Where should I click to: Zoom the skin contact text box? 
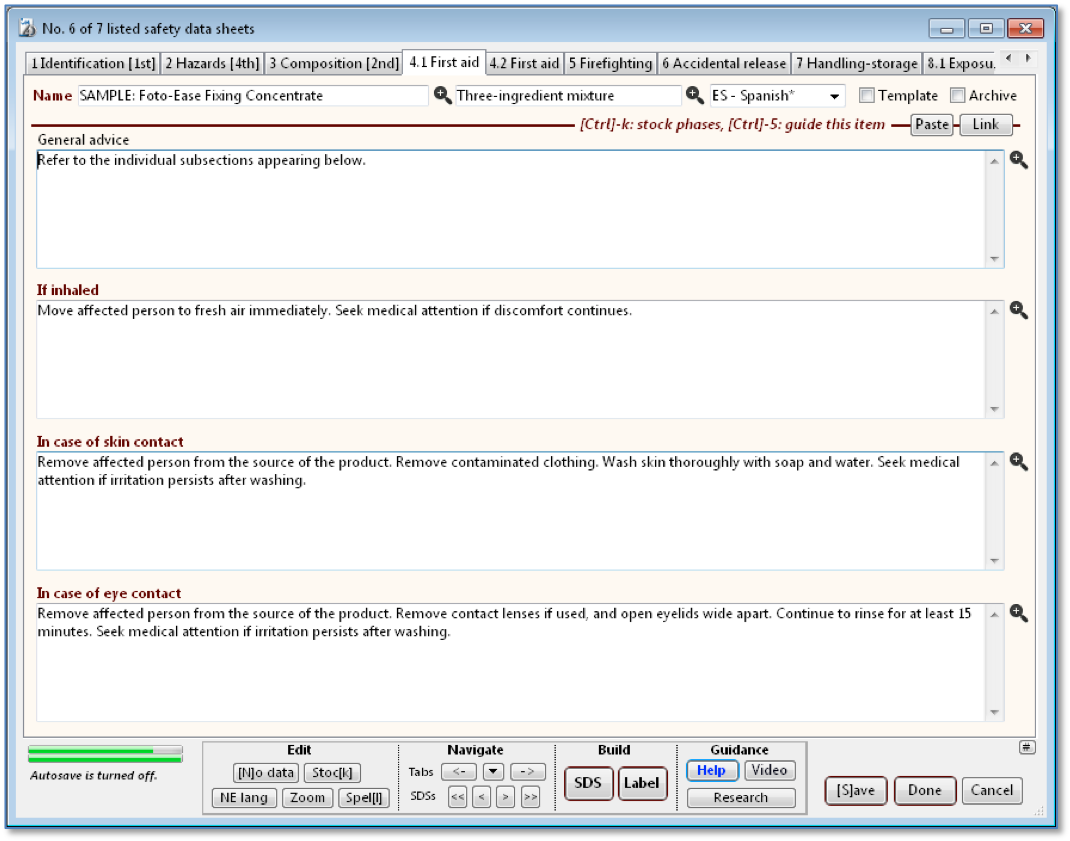click(x=1019, y=462)
